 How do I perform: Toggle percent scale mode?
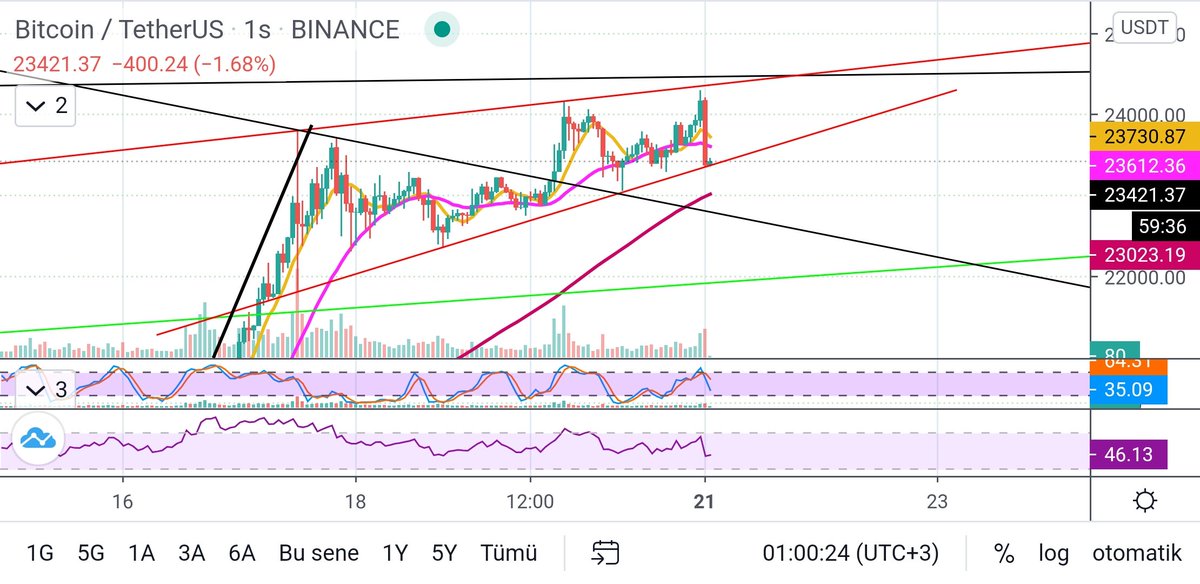coord(1004,552)
